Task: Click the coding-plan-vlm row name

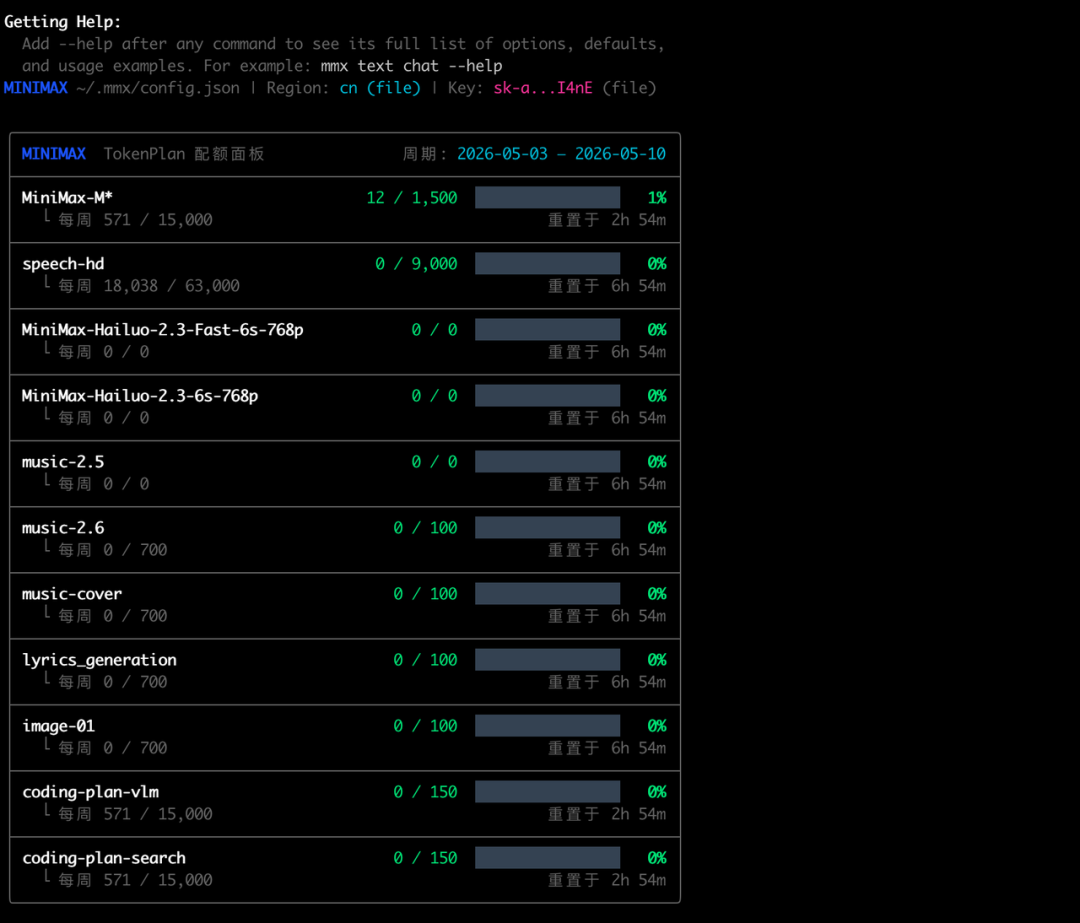Action: (90, 793)
